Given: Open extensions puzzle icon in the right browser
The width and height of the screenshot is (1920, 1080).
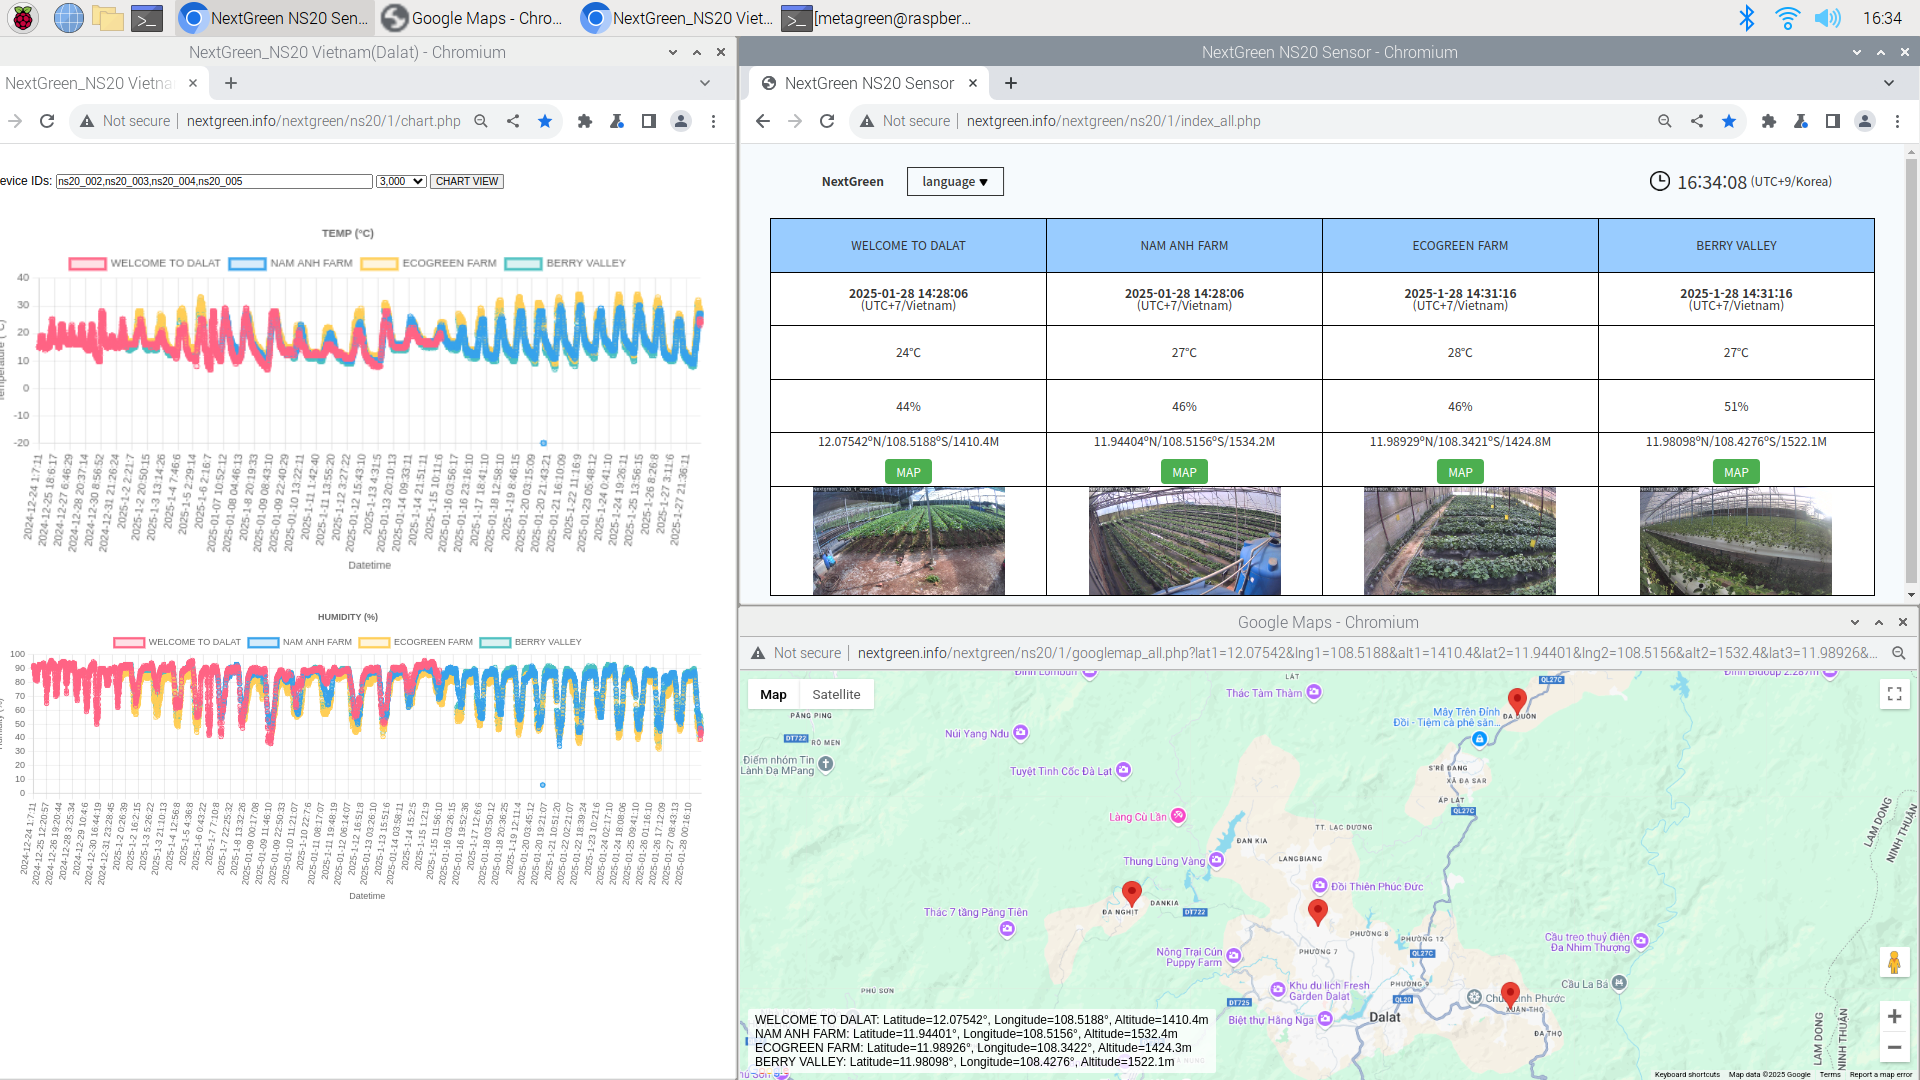Looking at the screenshot, I should point(1769,121).
